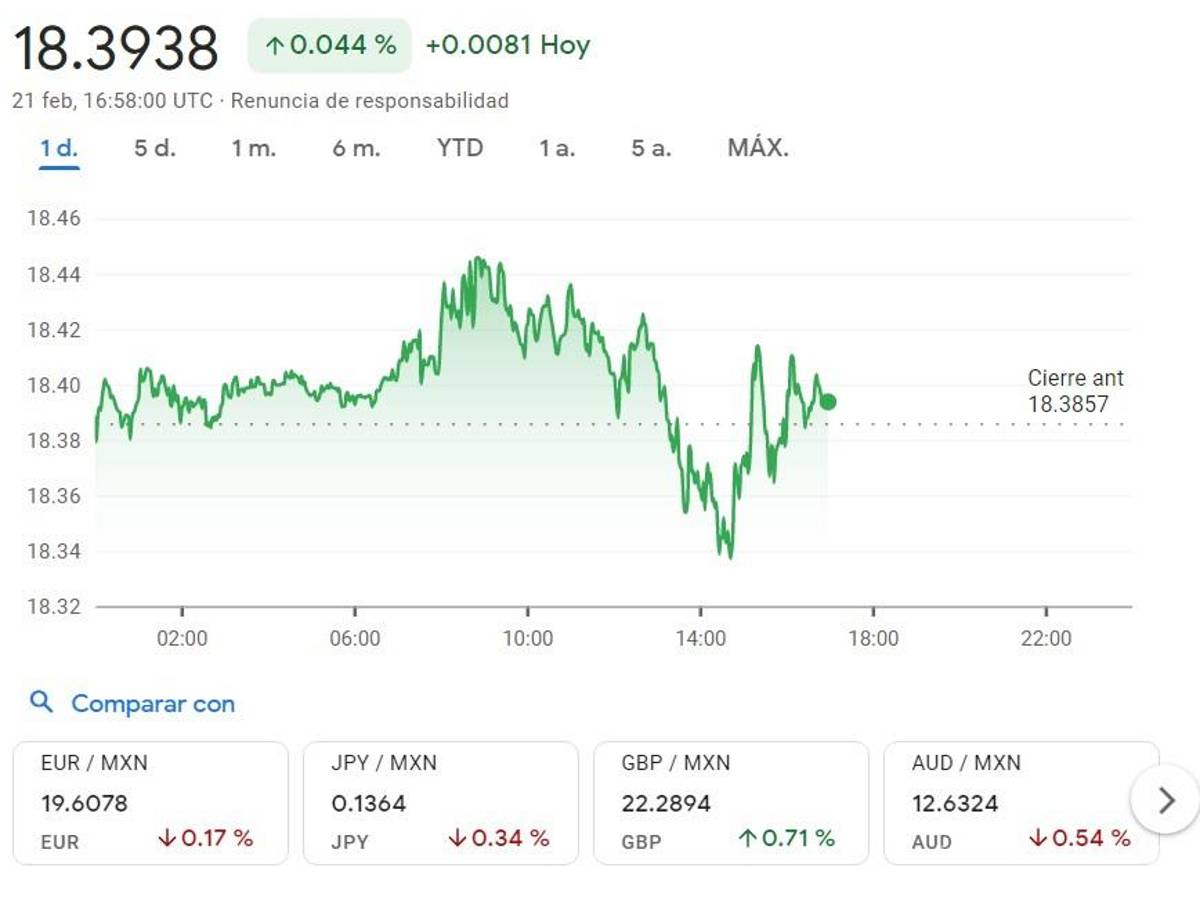Switch to the 1 m. tab
Screen dimensions: 1200x900
pyautogui.click(x=256, y=148)
